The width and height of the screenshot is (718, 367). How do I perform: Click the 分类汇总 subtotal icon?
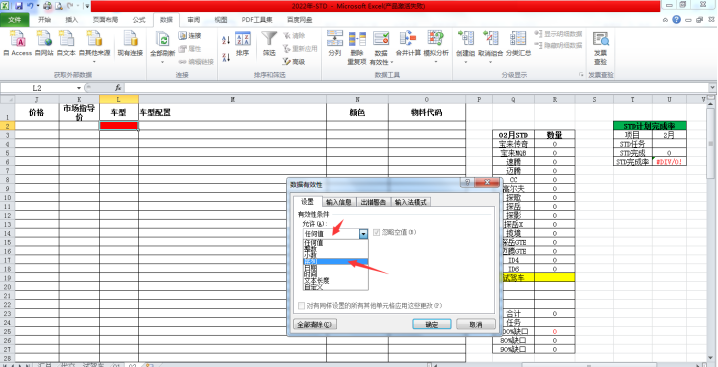tap(518, 39)
